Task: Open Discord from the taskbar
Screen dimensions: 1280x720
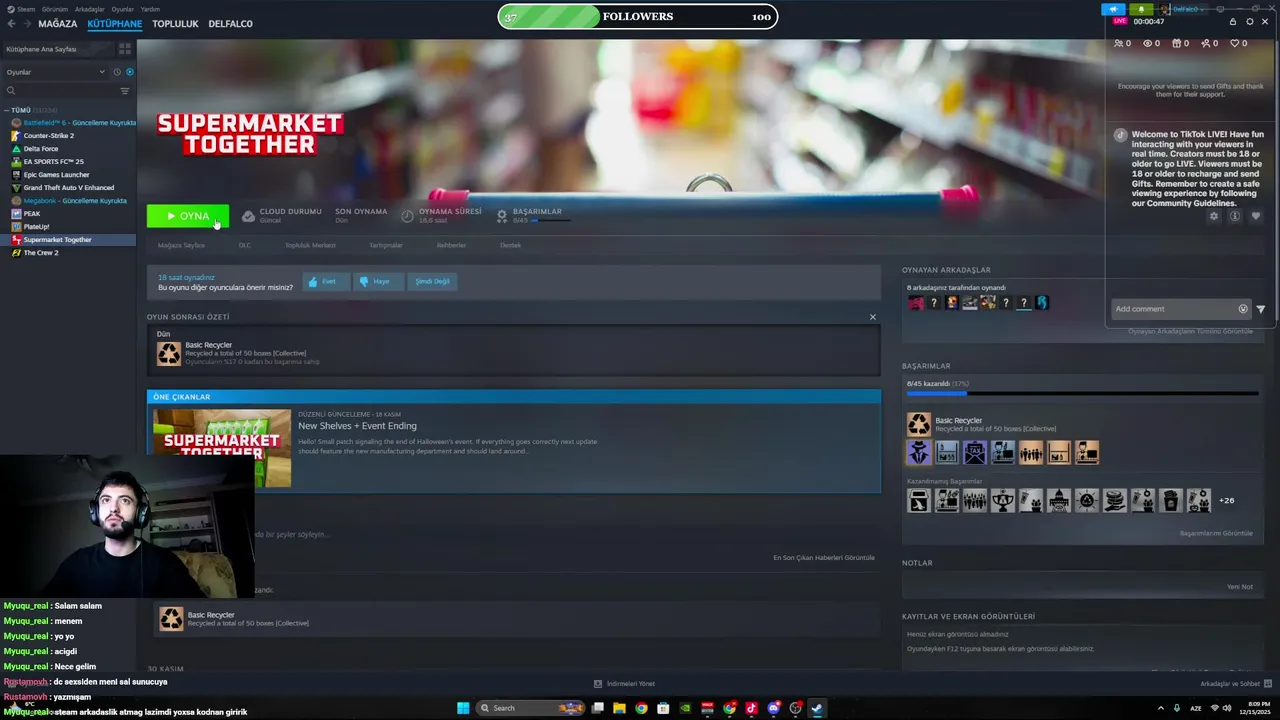Action: [773, 708]
